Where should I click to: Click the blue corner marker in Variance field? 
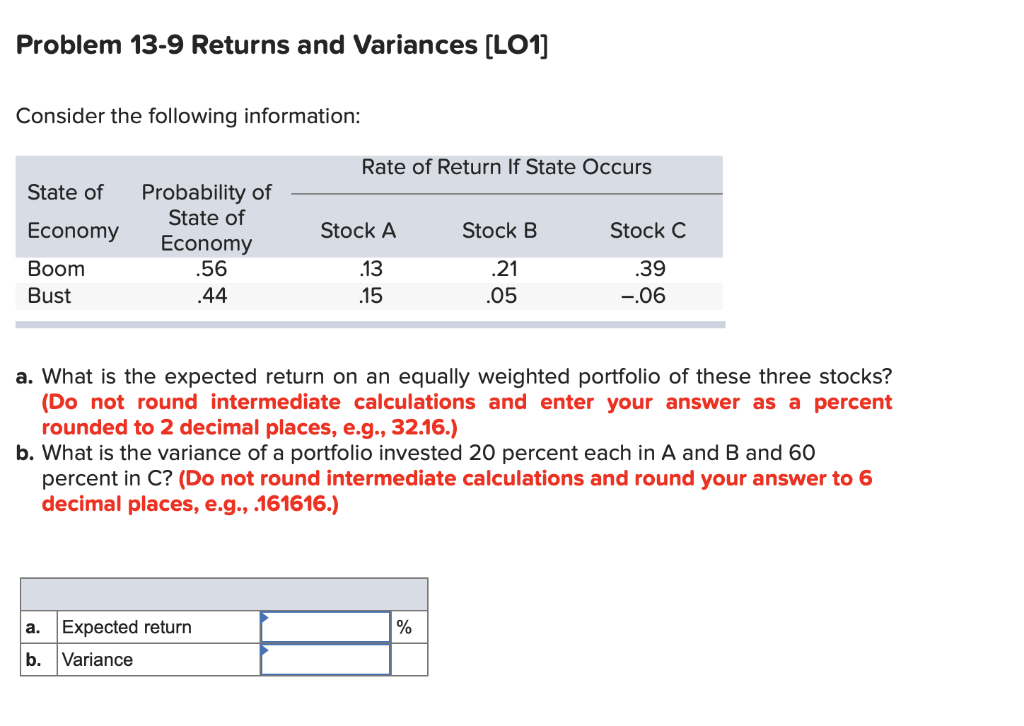tap(265, 649)
